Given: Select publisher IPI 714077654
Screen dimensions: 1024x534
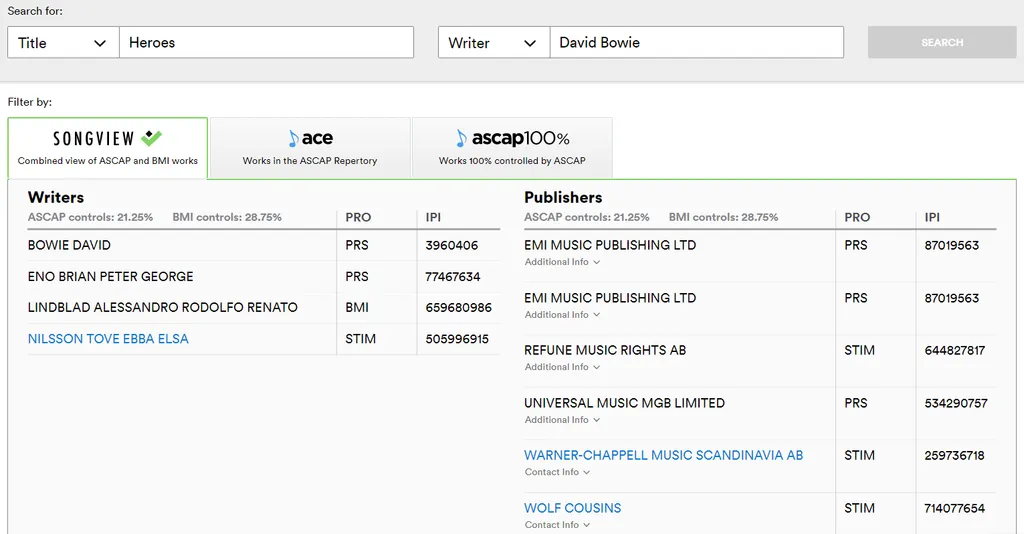Looking at the screenshot, I should (955, 509).
